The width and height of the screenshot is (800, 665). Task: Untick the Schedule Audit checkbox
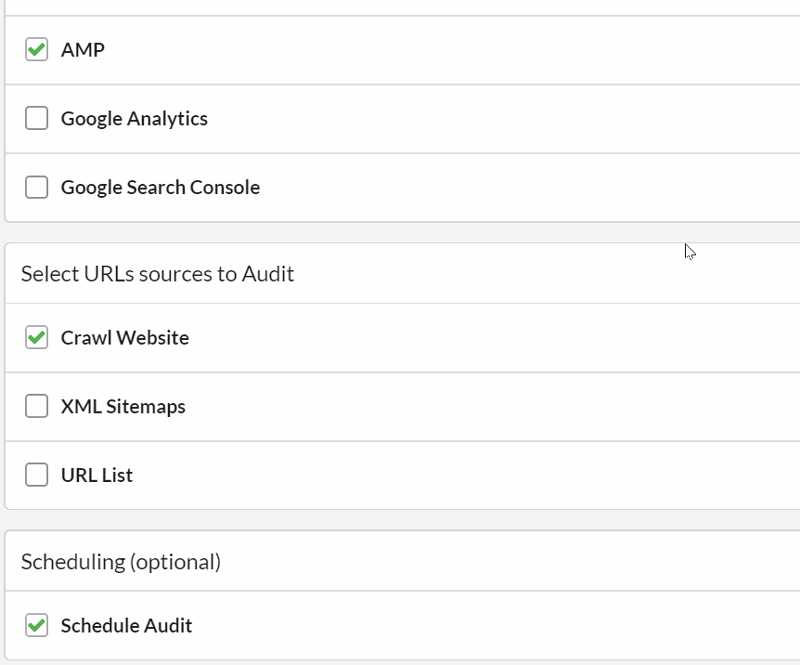36,625
